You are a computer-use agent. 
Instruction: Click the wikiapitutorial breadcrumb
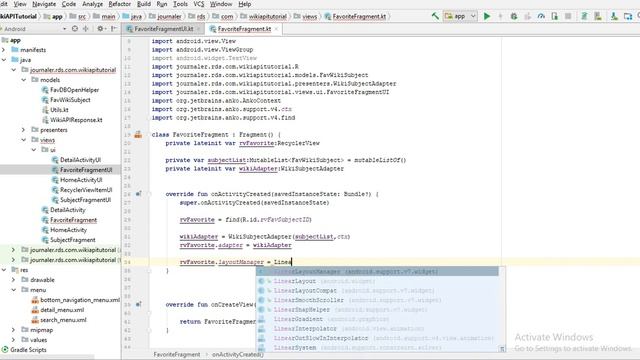coord(268,16)
